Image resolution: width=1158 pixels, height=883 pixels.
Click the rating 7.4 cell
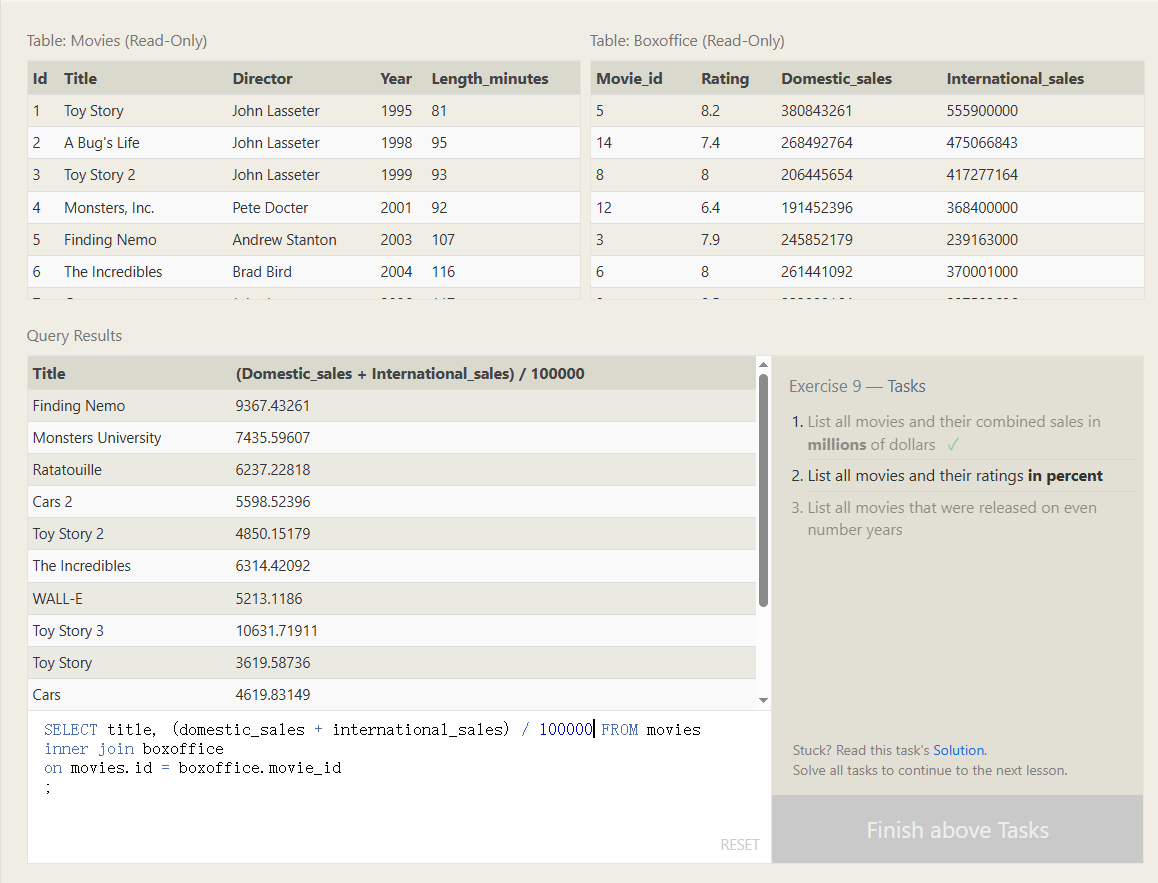pos(710,142)
